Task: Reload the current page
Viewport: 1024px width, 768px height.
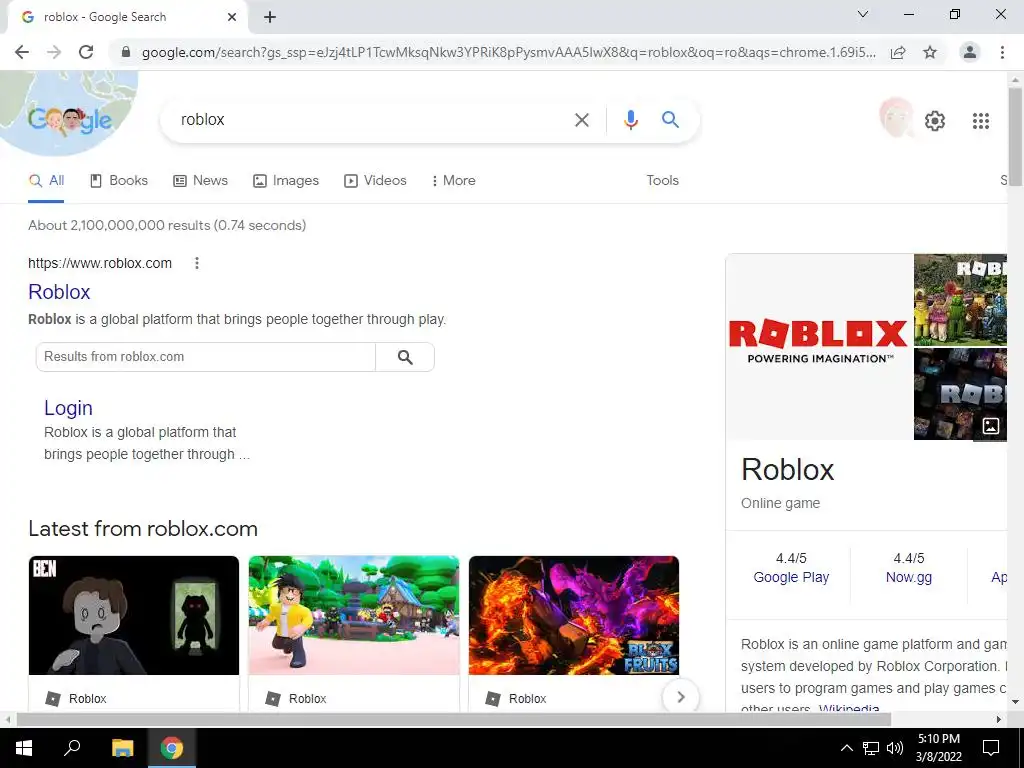Action: 86,52
